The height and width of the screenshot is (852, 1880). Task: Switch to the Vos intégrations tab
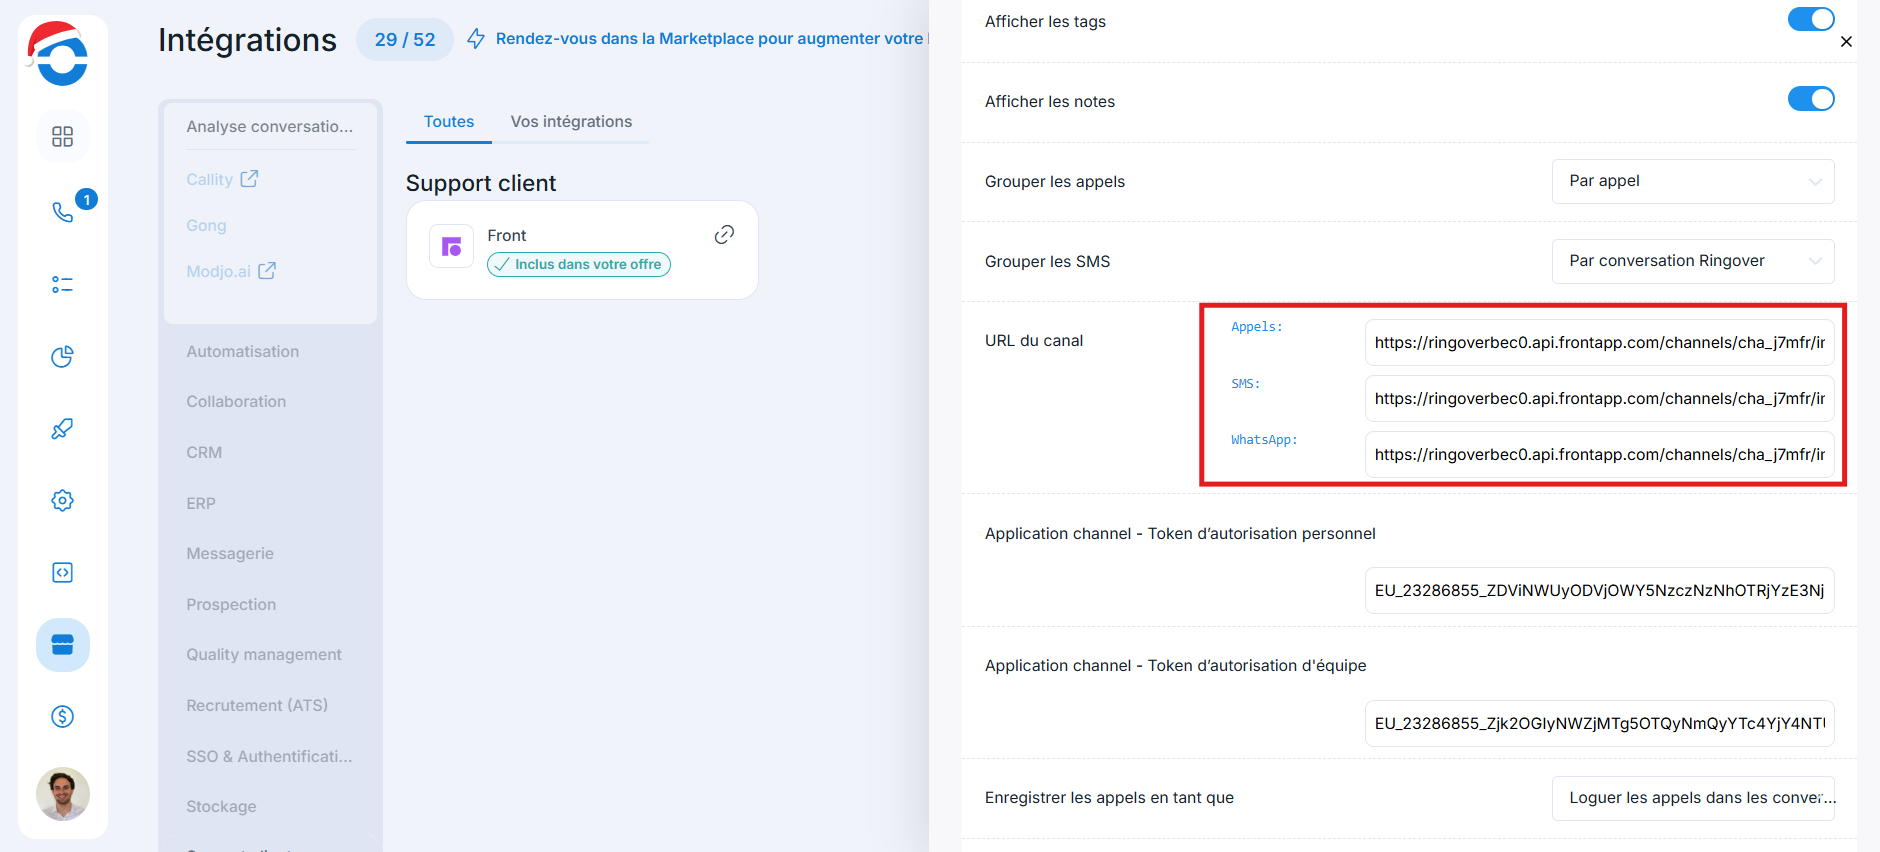(x=571, y=122)
